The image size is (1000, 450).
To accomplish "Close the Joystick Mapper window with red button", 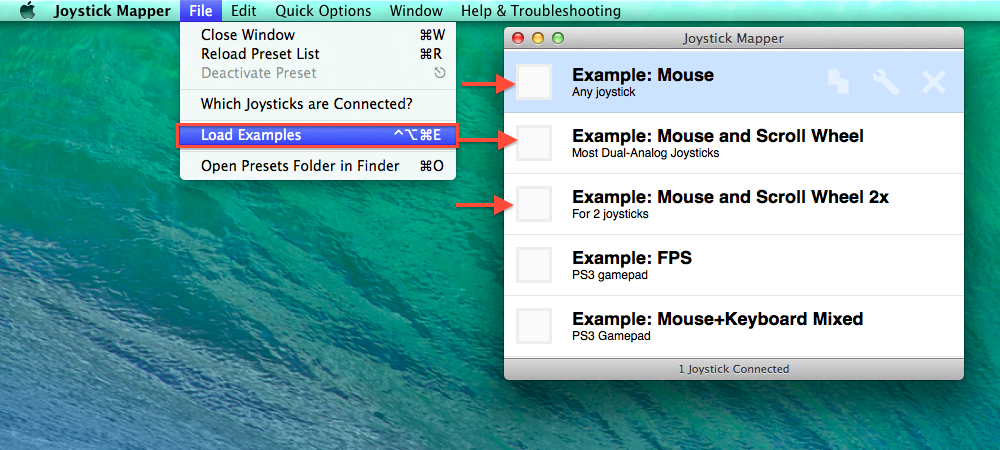I will pyautogui.click(x=518, y=38).
